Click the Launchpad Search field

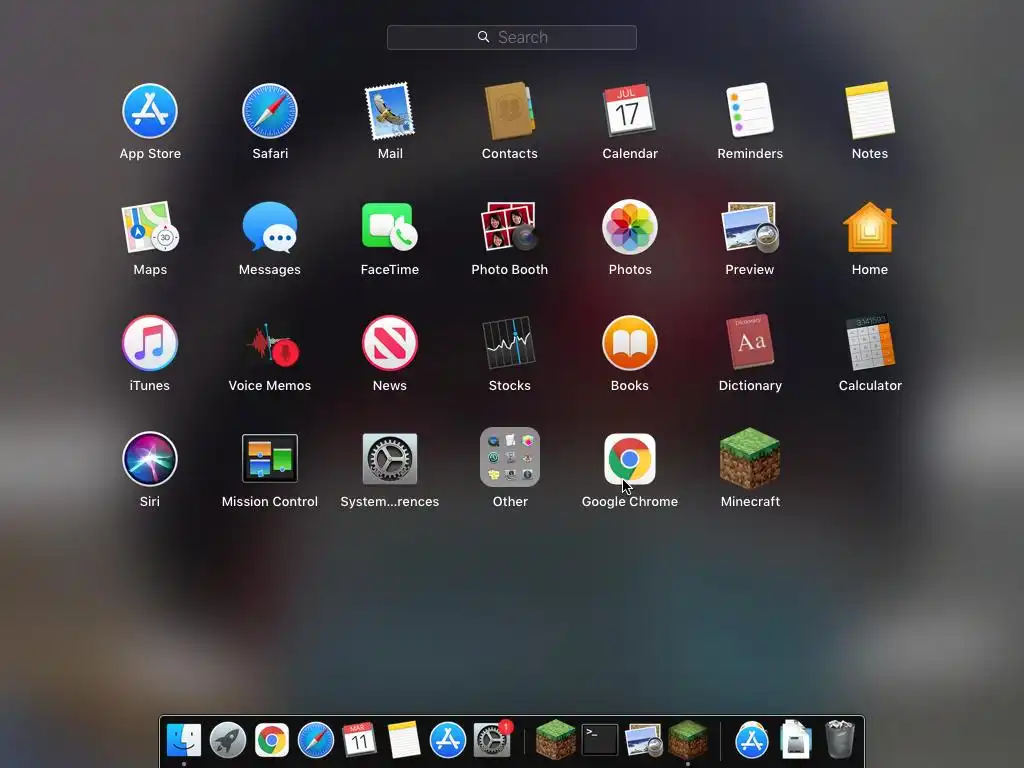click(511, 37)
